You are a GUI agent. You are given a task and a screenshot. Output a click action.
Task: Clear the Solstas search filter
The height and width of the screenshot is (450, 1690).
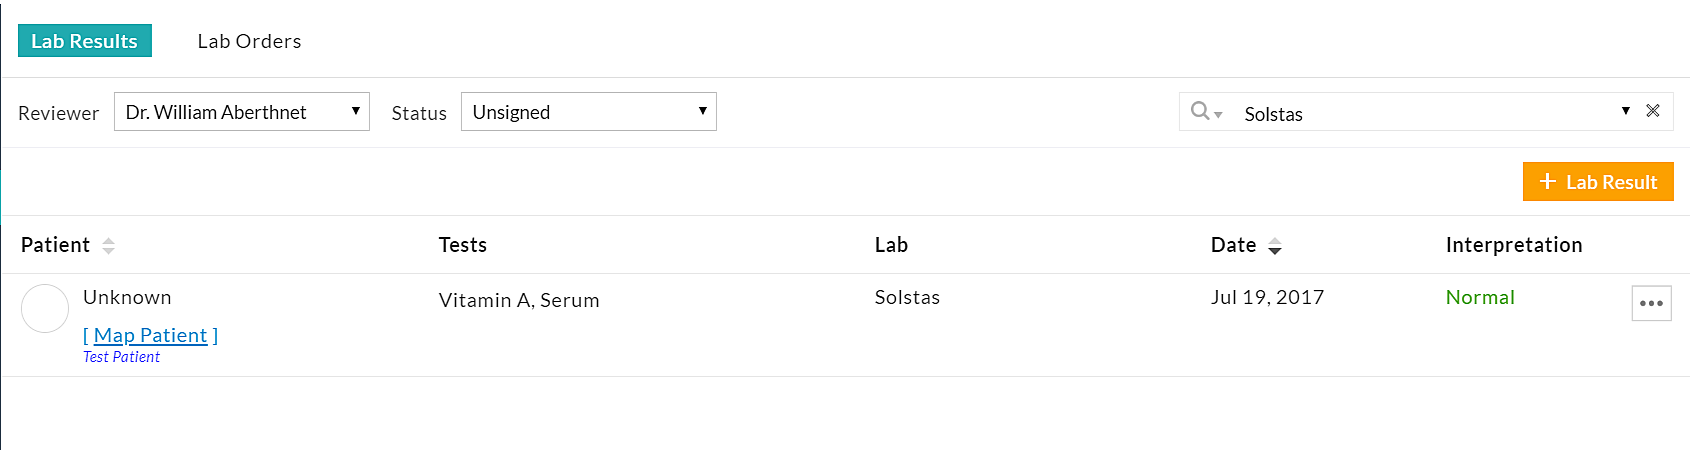coord(1653,111)
